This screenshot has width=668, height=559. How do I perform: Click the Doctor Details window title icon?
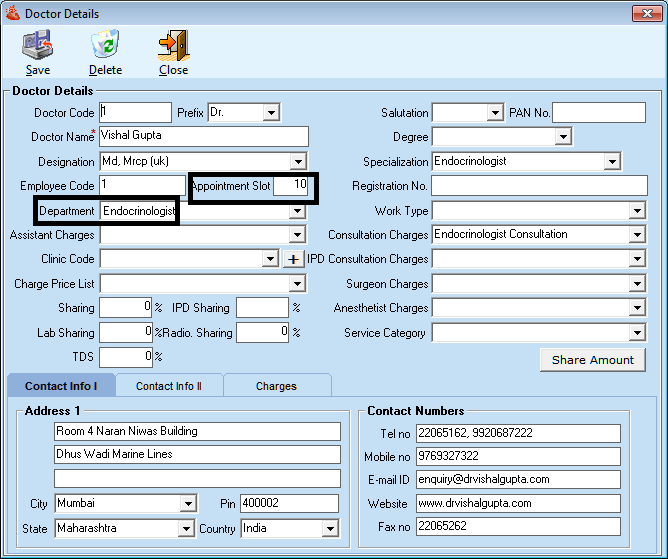click(13, 13)
